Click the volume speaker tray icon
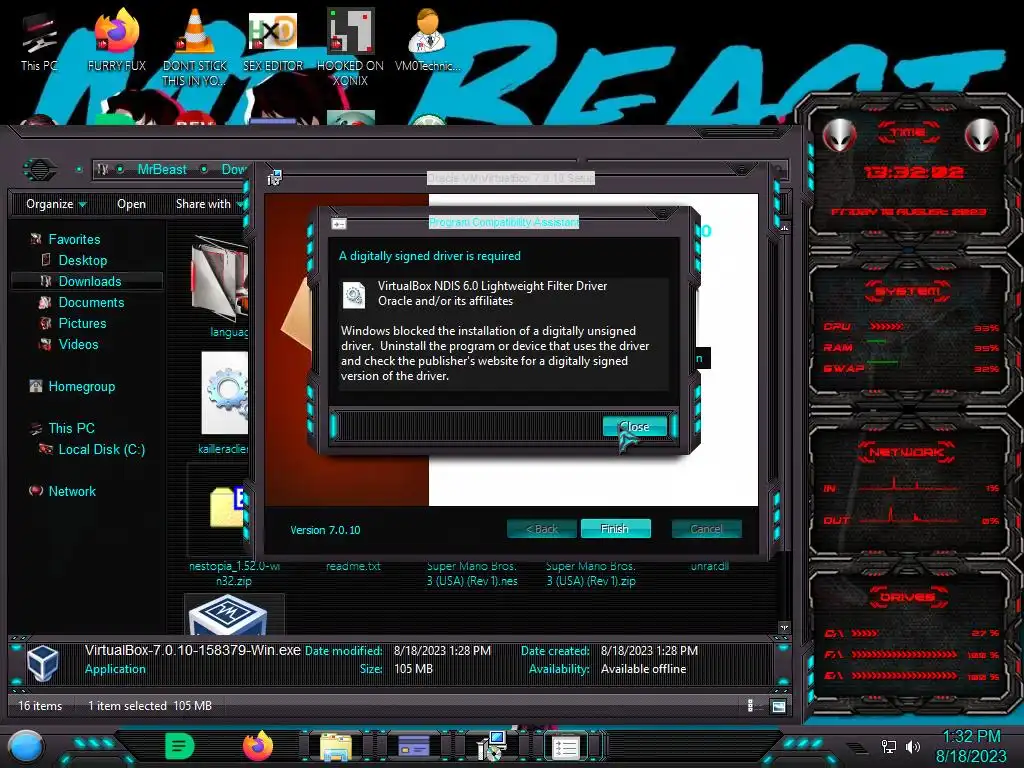Viewport: 1024px width, 768px height. pyautogui.click(x=912, y=746)
